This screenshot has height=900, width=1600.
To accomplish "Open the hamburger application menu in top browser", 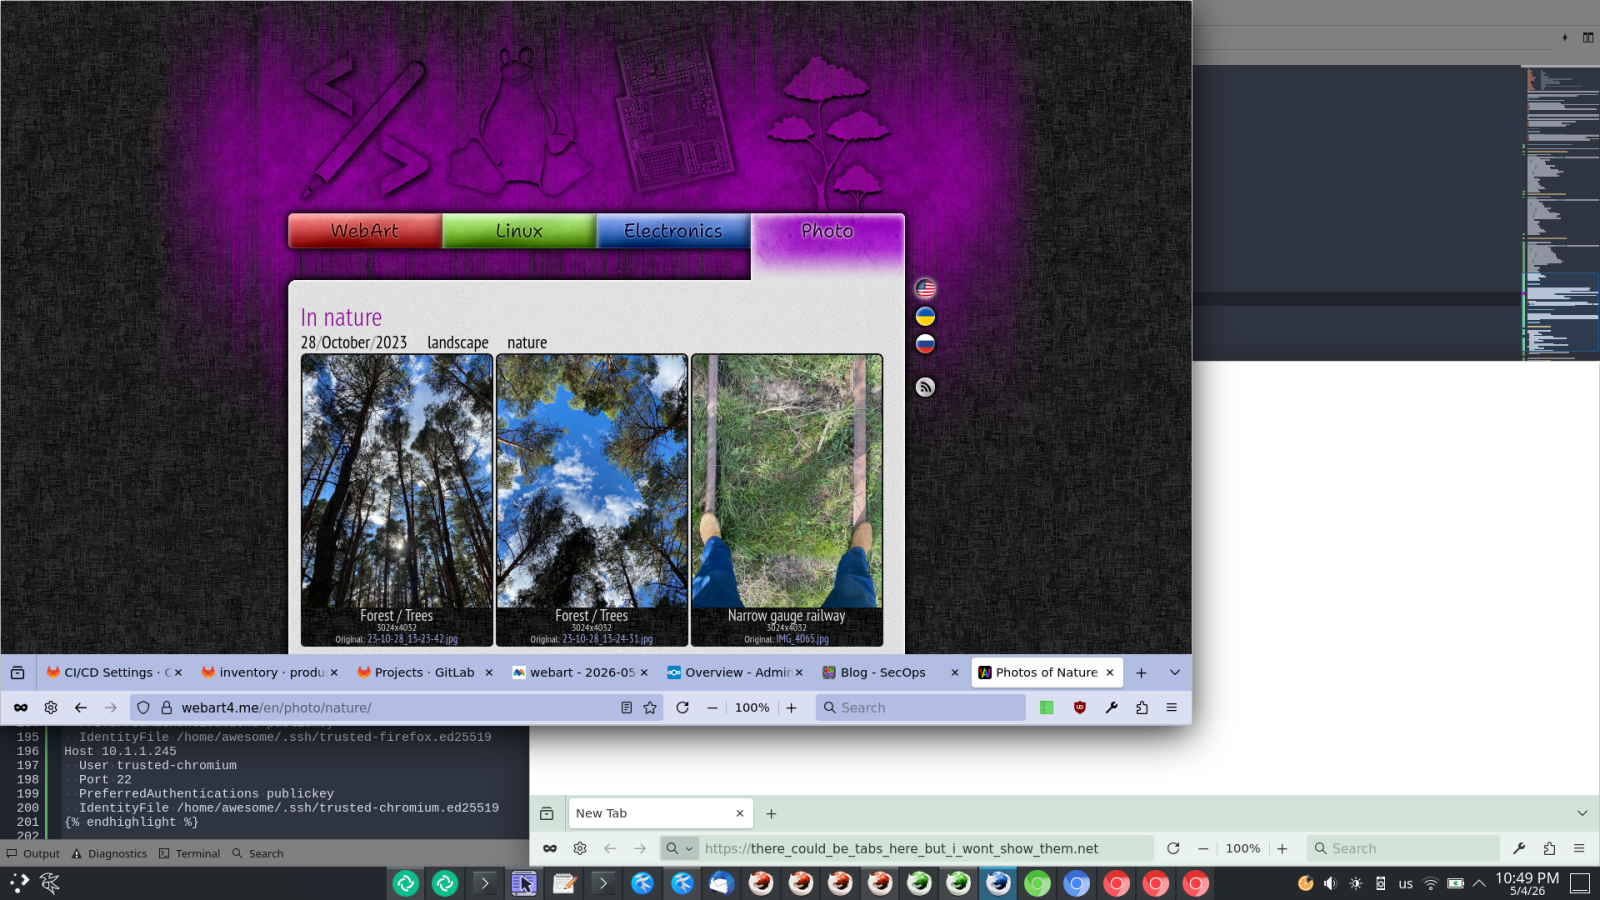I will (1172, 708).
